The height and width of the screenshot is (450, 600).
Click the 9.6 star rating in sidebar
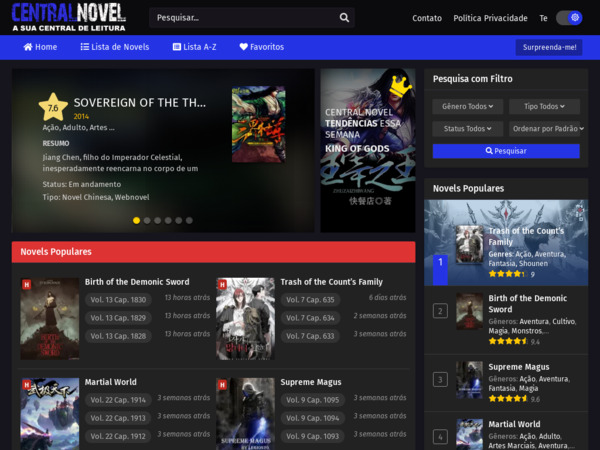pos(514,399)
